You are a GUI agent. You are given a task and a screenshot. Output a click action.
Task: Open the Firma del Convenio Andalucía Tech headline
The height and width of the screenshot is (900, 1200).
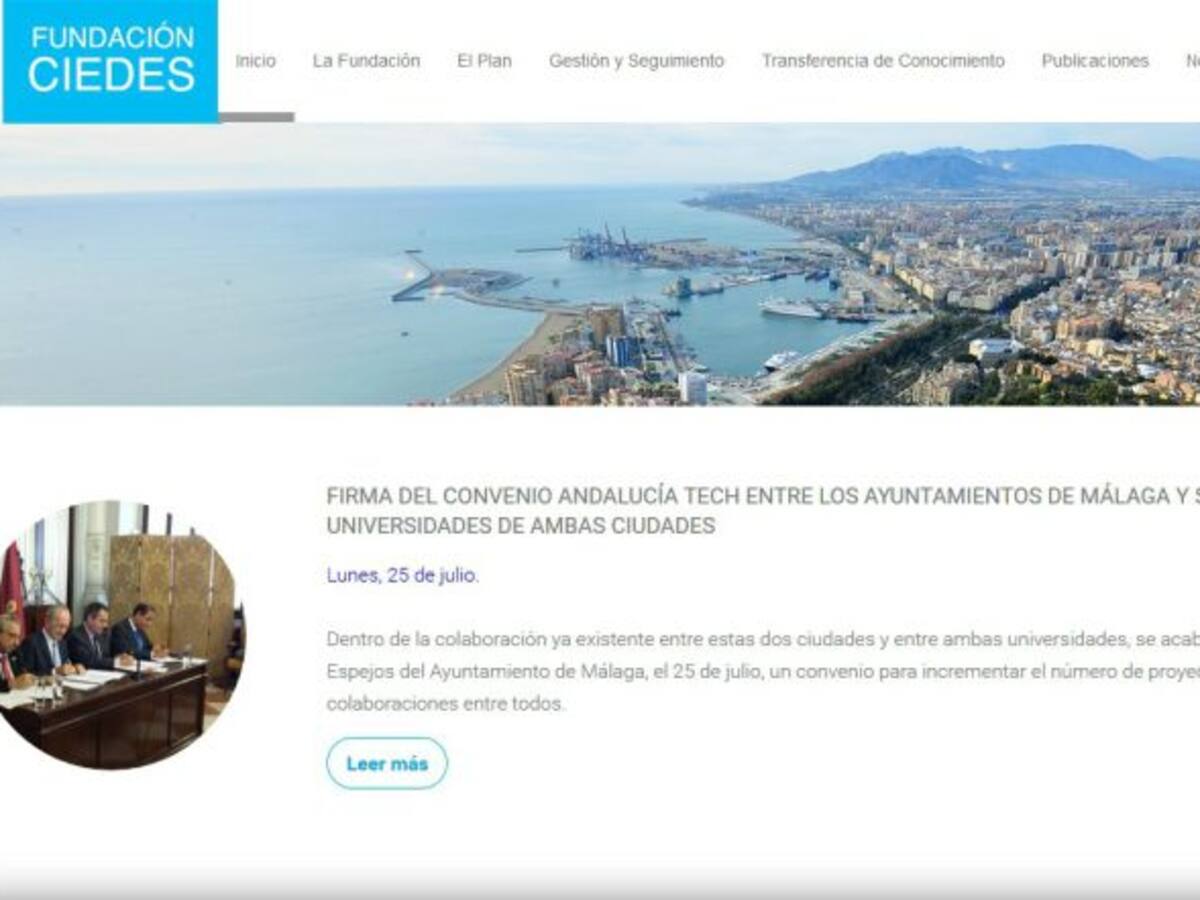763,510
